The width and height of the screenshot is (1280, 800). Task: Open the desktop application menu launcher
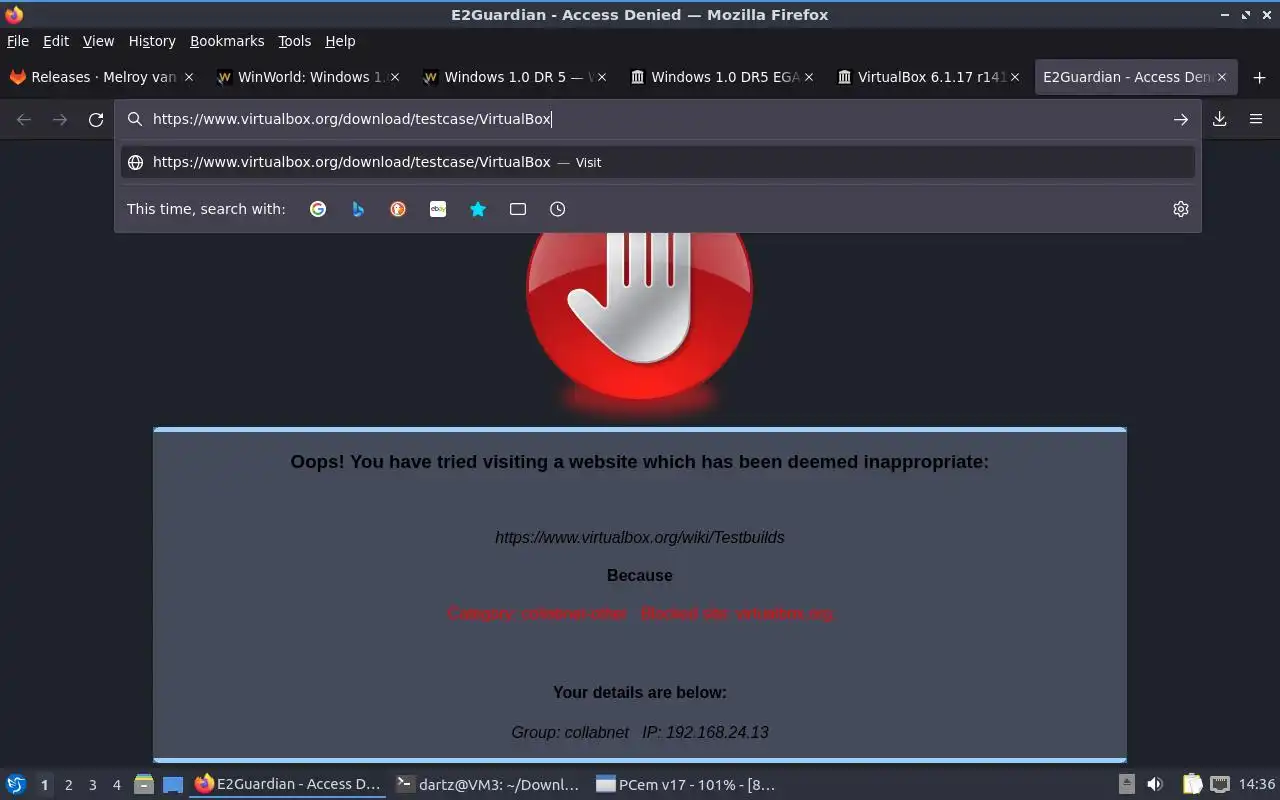(x=16, y=784)
